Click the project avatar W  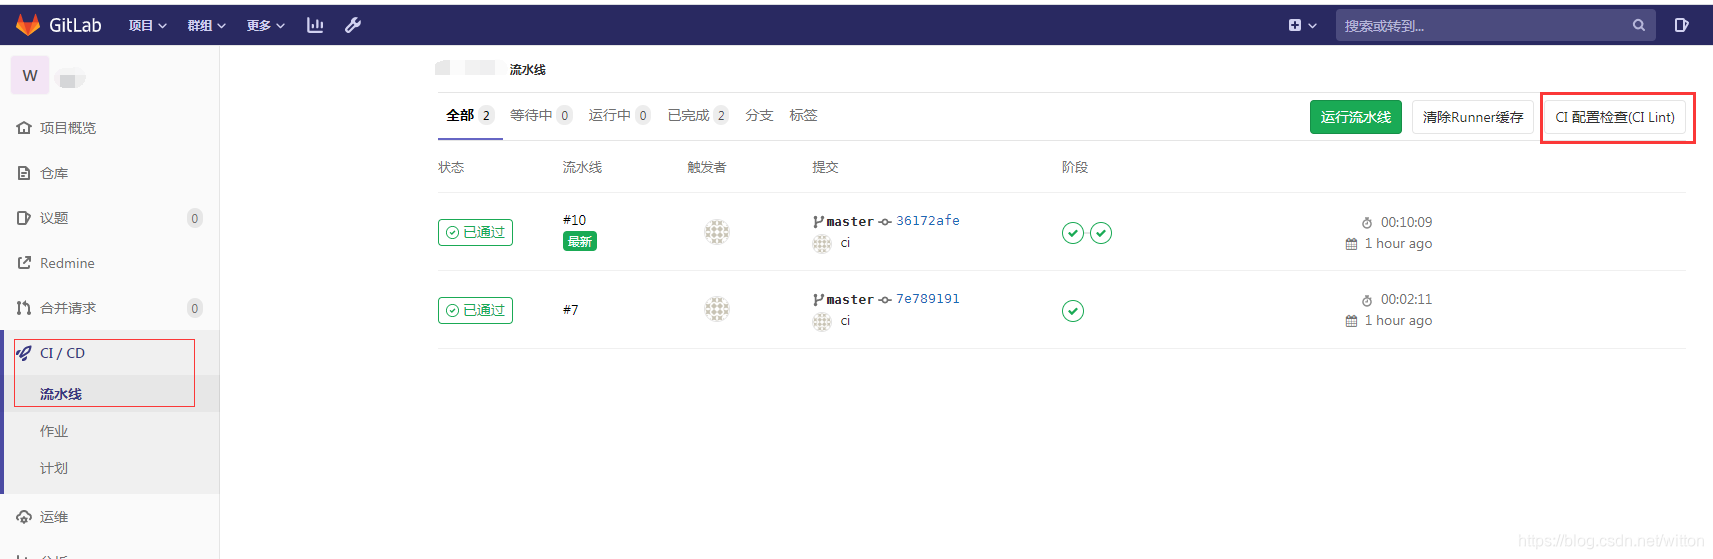[30, 75]
